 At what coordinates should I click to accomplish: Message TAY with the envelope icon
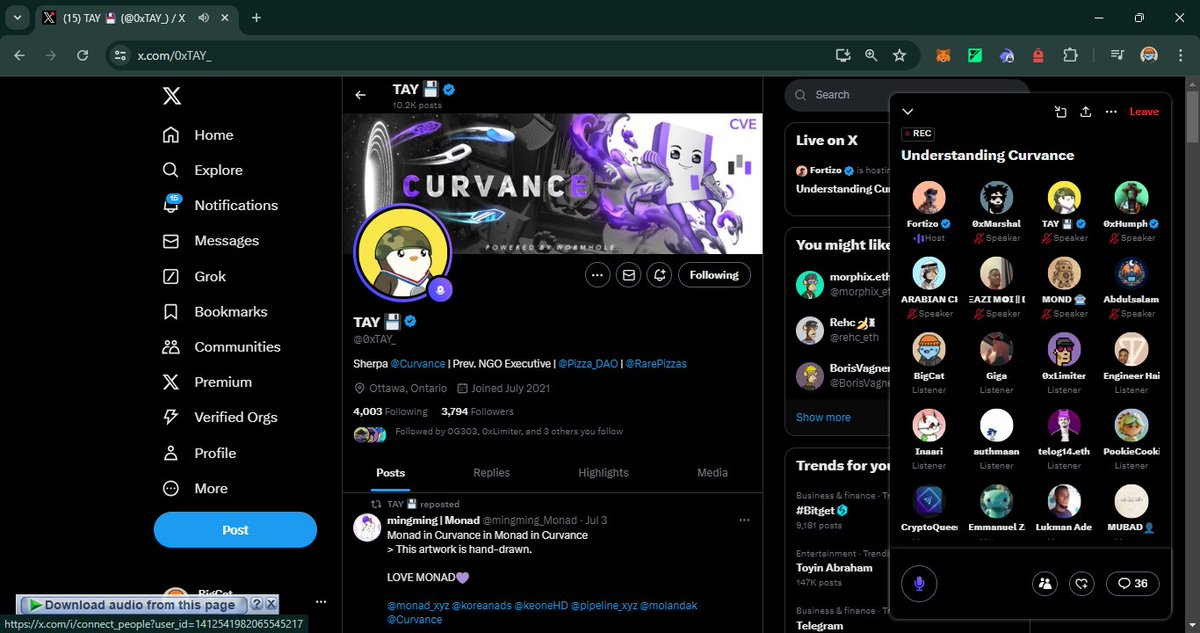tap(628, 275)
